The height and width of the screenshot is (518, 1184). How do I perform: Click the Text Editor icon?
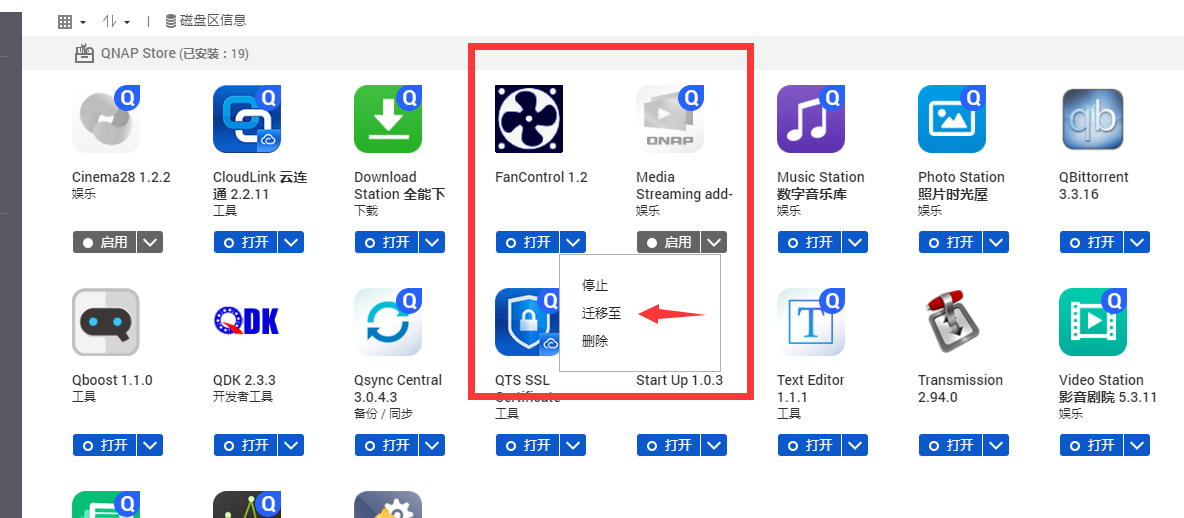click(811, 322)
